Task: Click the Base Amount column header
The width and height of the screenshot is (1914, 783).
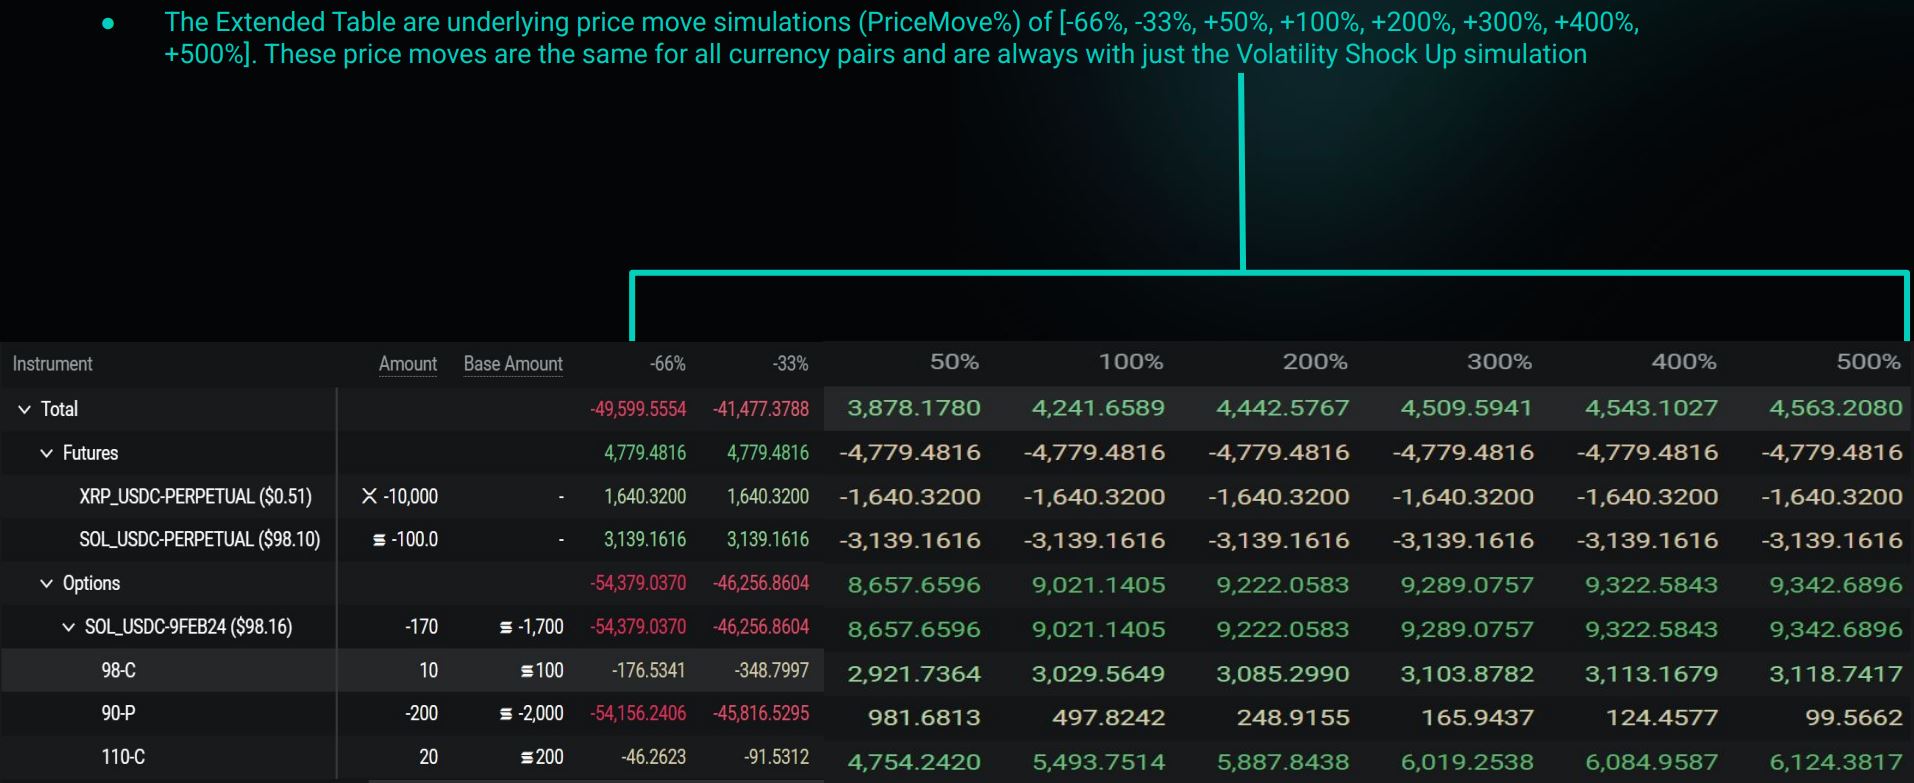Action: [512, 363]
